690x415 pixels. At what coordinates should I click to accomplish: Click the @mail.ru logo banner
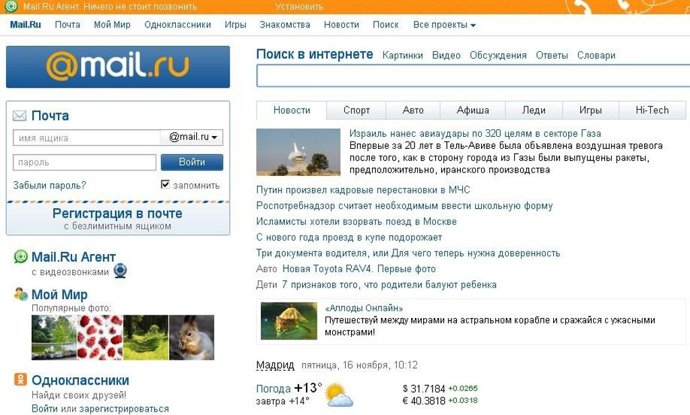(x=118, y=67)
